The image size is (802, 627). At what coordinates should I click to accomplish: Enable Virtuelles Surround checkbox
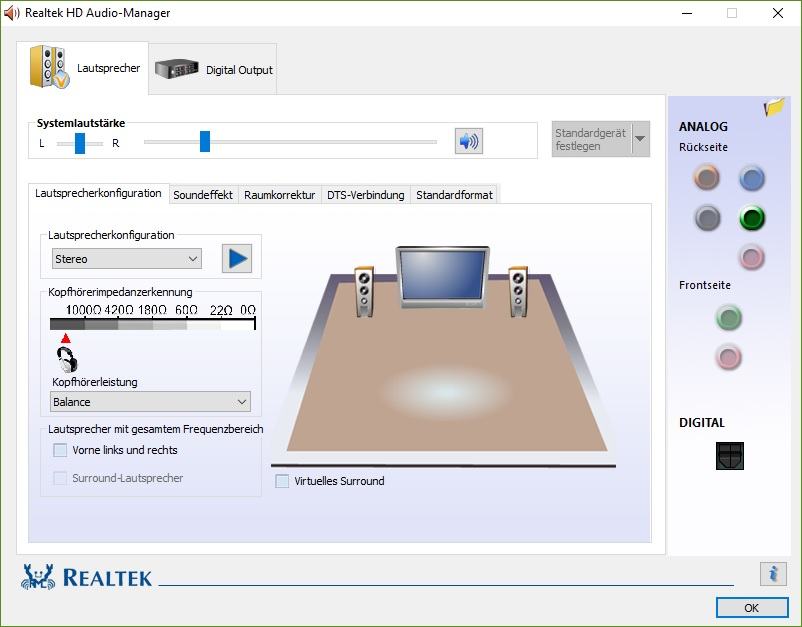282,481
